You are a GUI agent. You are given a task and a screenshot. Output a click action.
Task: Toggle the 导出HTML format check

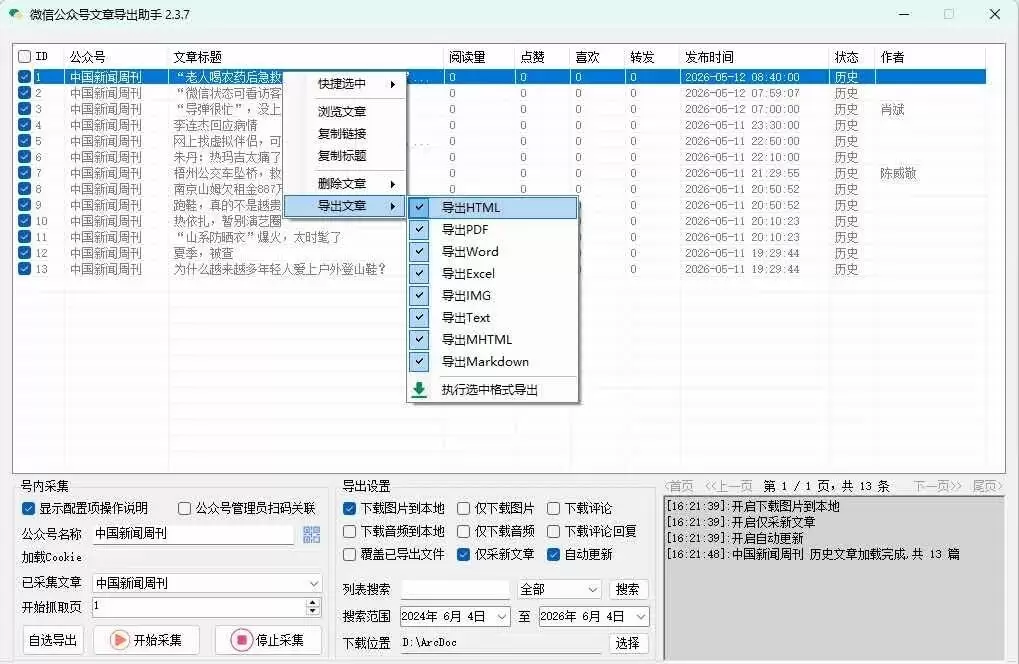pyautogui.click(x=420, y=207)
